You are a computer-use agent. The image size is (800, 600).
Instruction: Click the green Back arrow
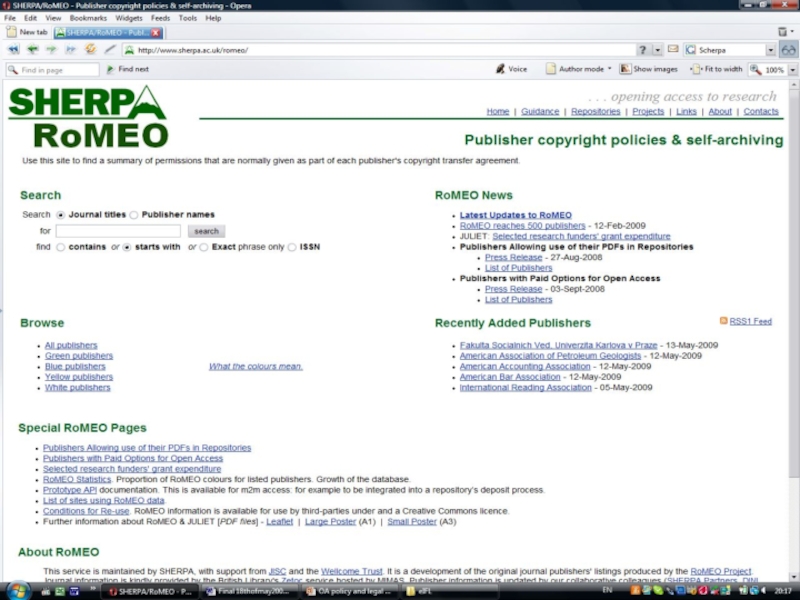click(x=32, y=49)
